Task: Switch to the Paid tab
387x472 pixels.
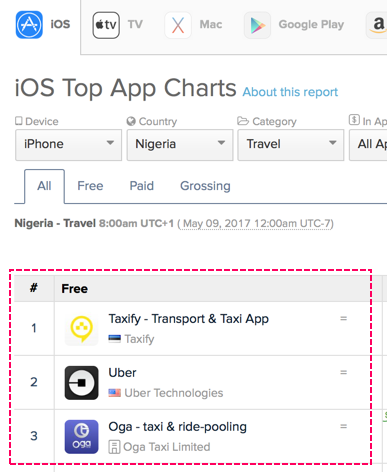Action: [x=142, y=186]
